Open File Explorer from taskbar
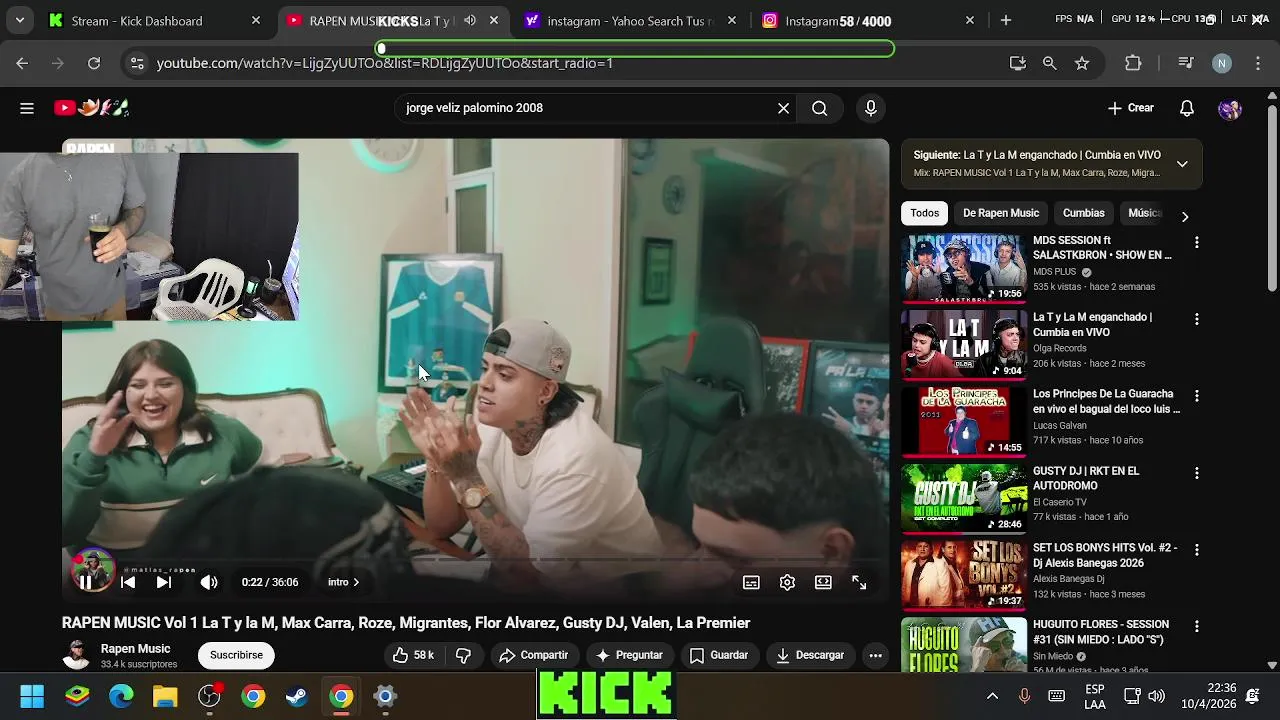Screen dimensions: 1280x720 click(x=165, y=696)
